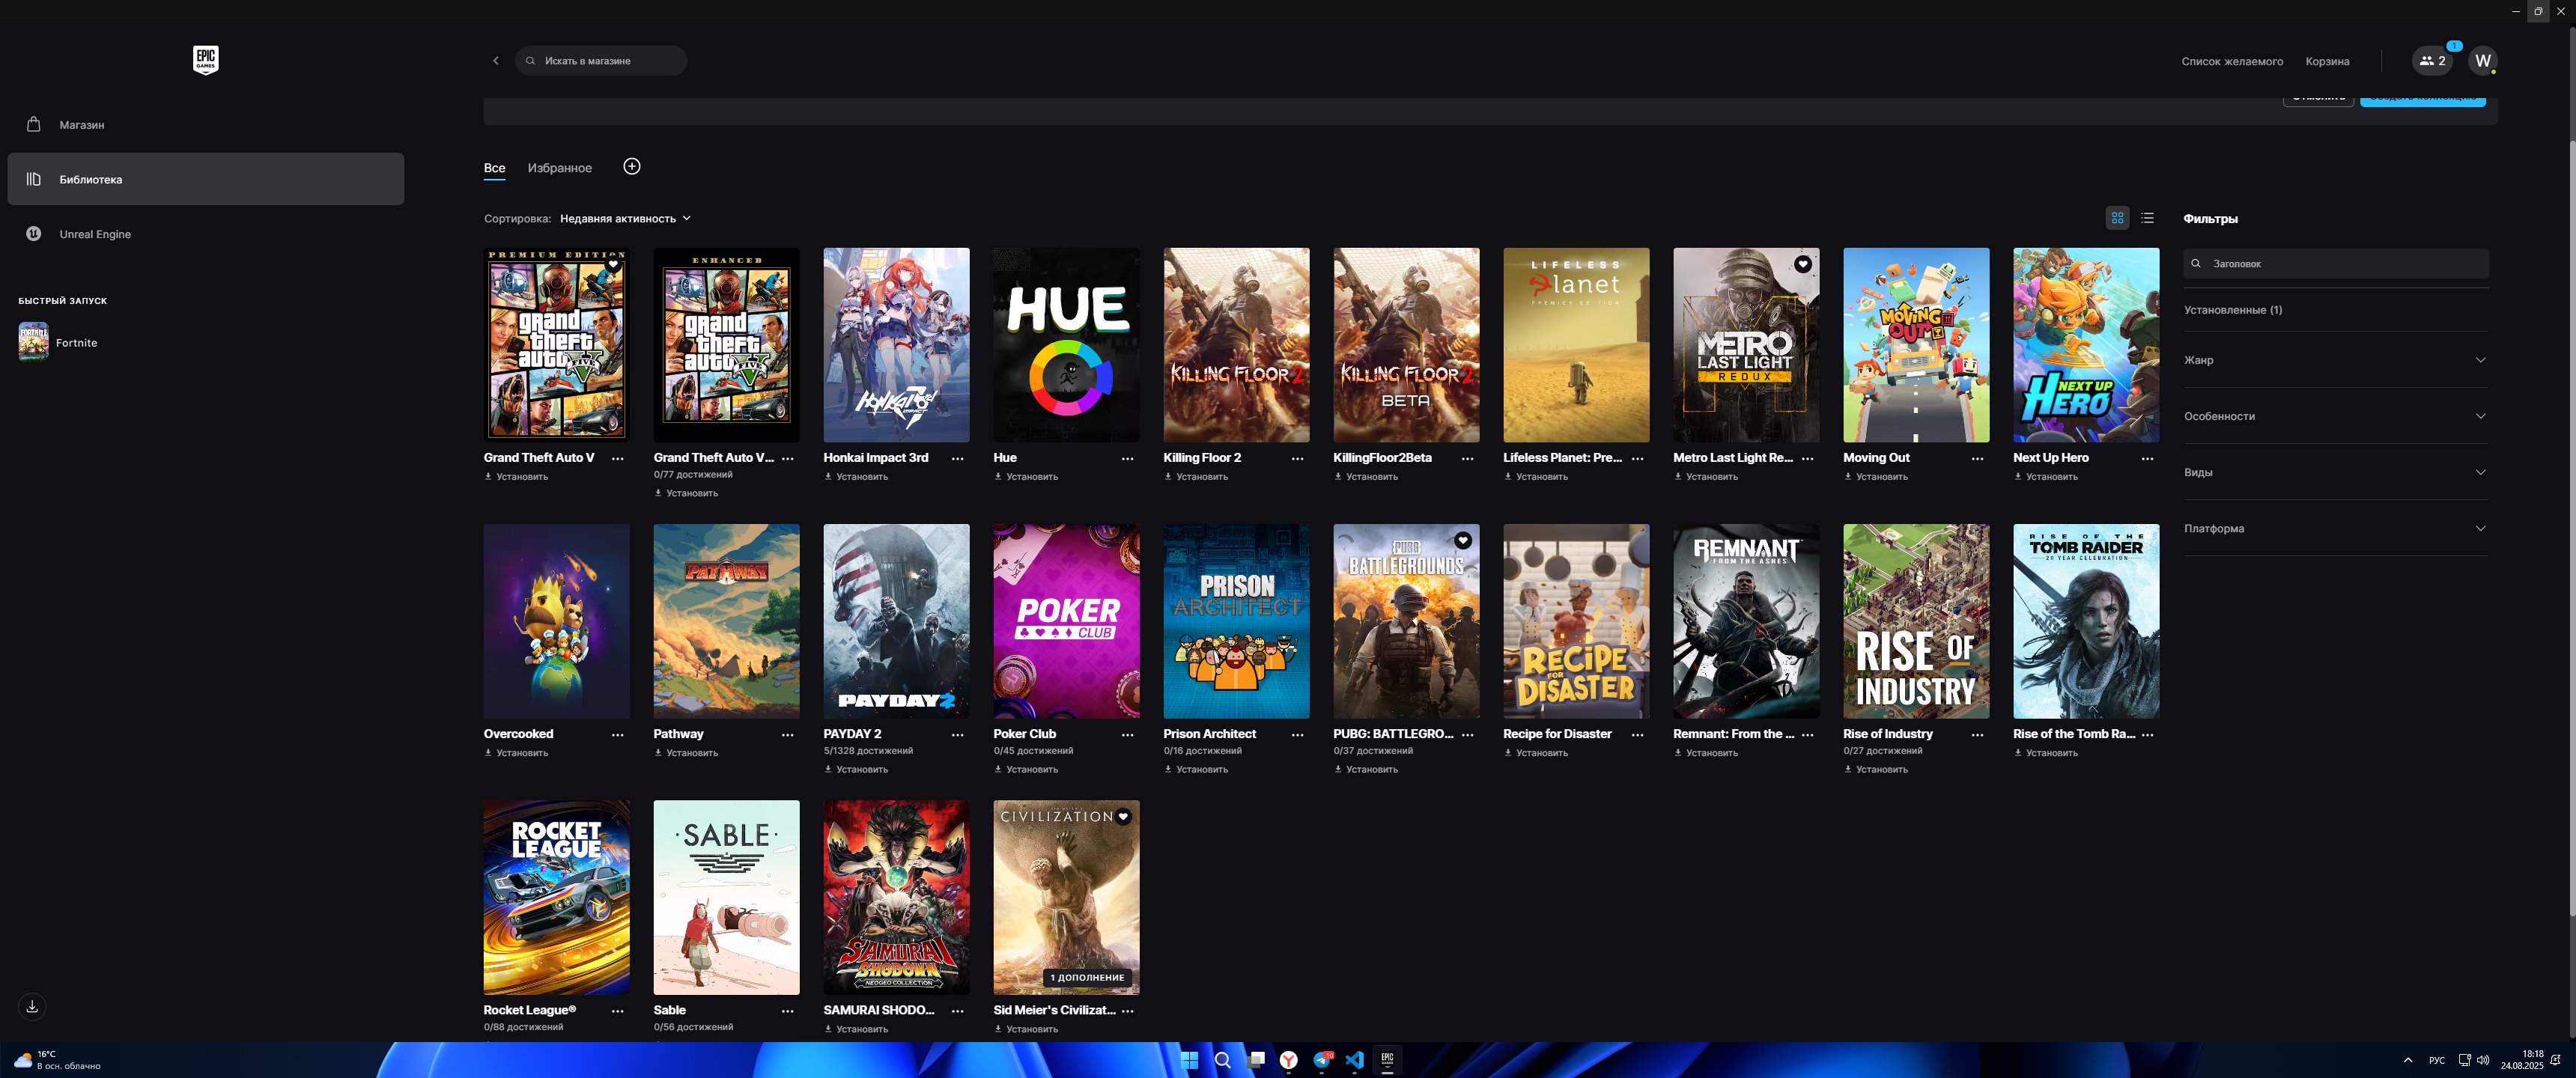Open Корзина link
Screen dimensions: 2576x1078
point(2327,62)
